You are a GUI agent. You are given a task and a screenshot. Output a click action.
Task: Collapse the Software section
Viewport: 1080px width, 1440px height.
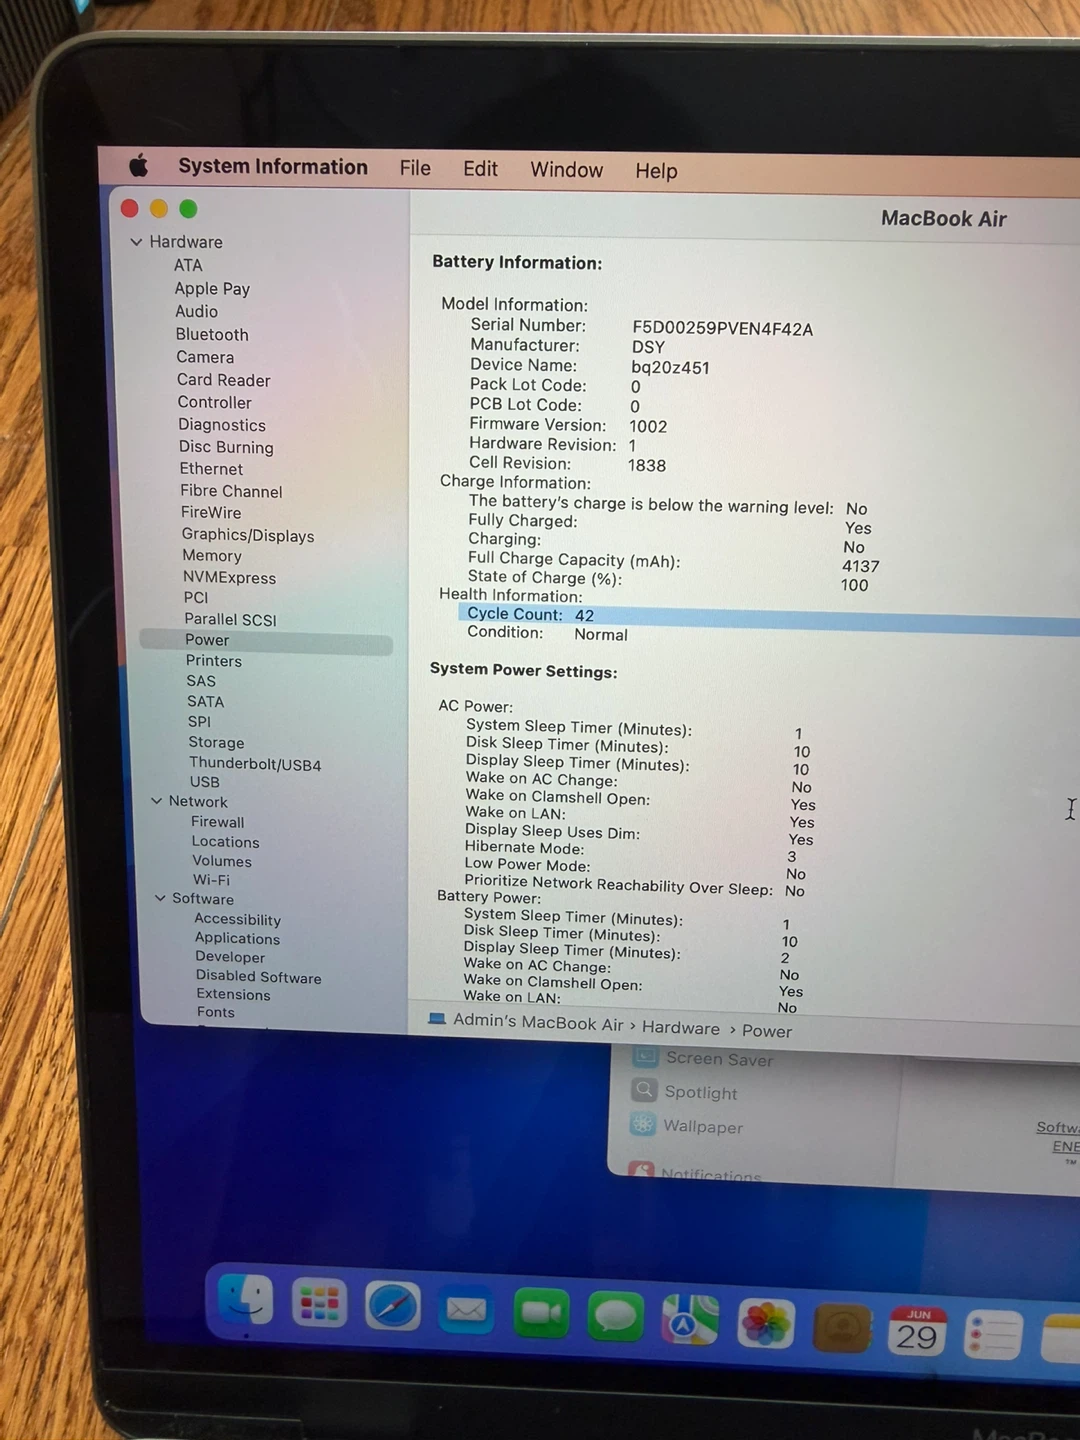click(x=160, y=898)
